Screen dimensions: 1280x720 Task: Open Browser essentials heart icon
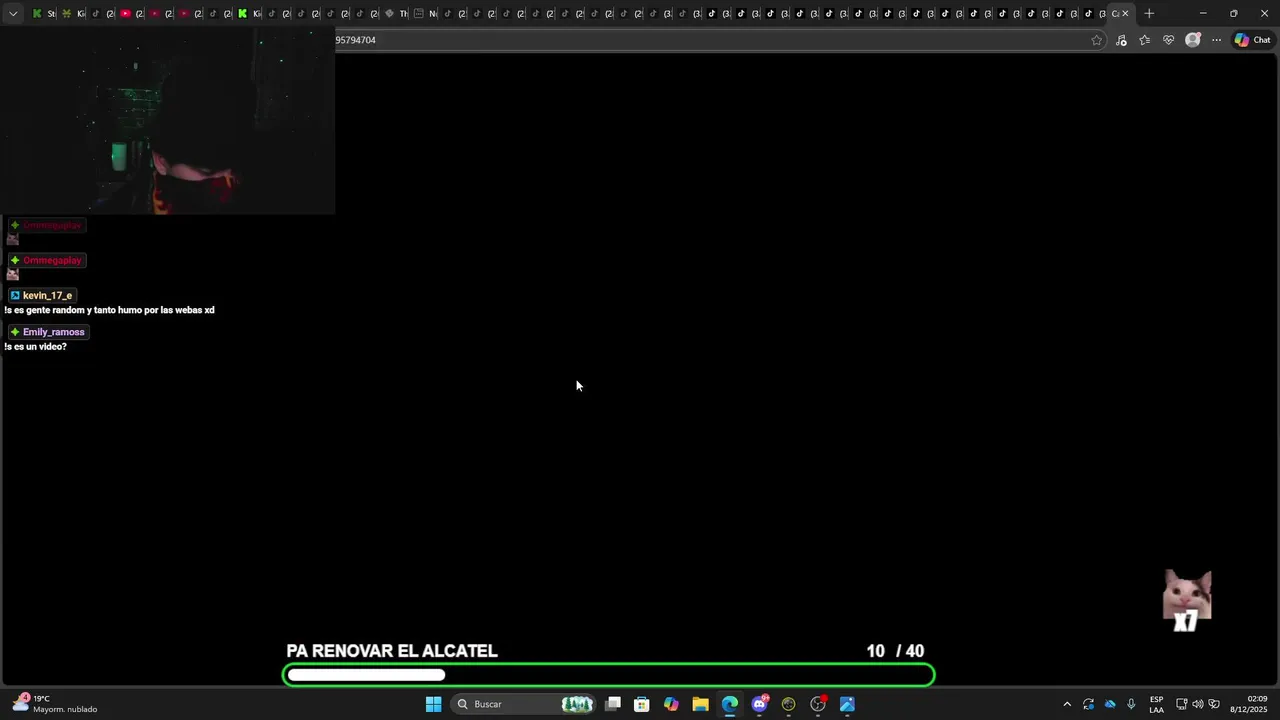(x=1168, y=40)
